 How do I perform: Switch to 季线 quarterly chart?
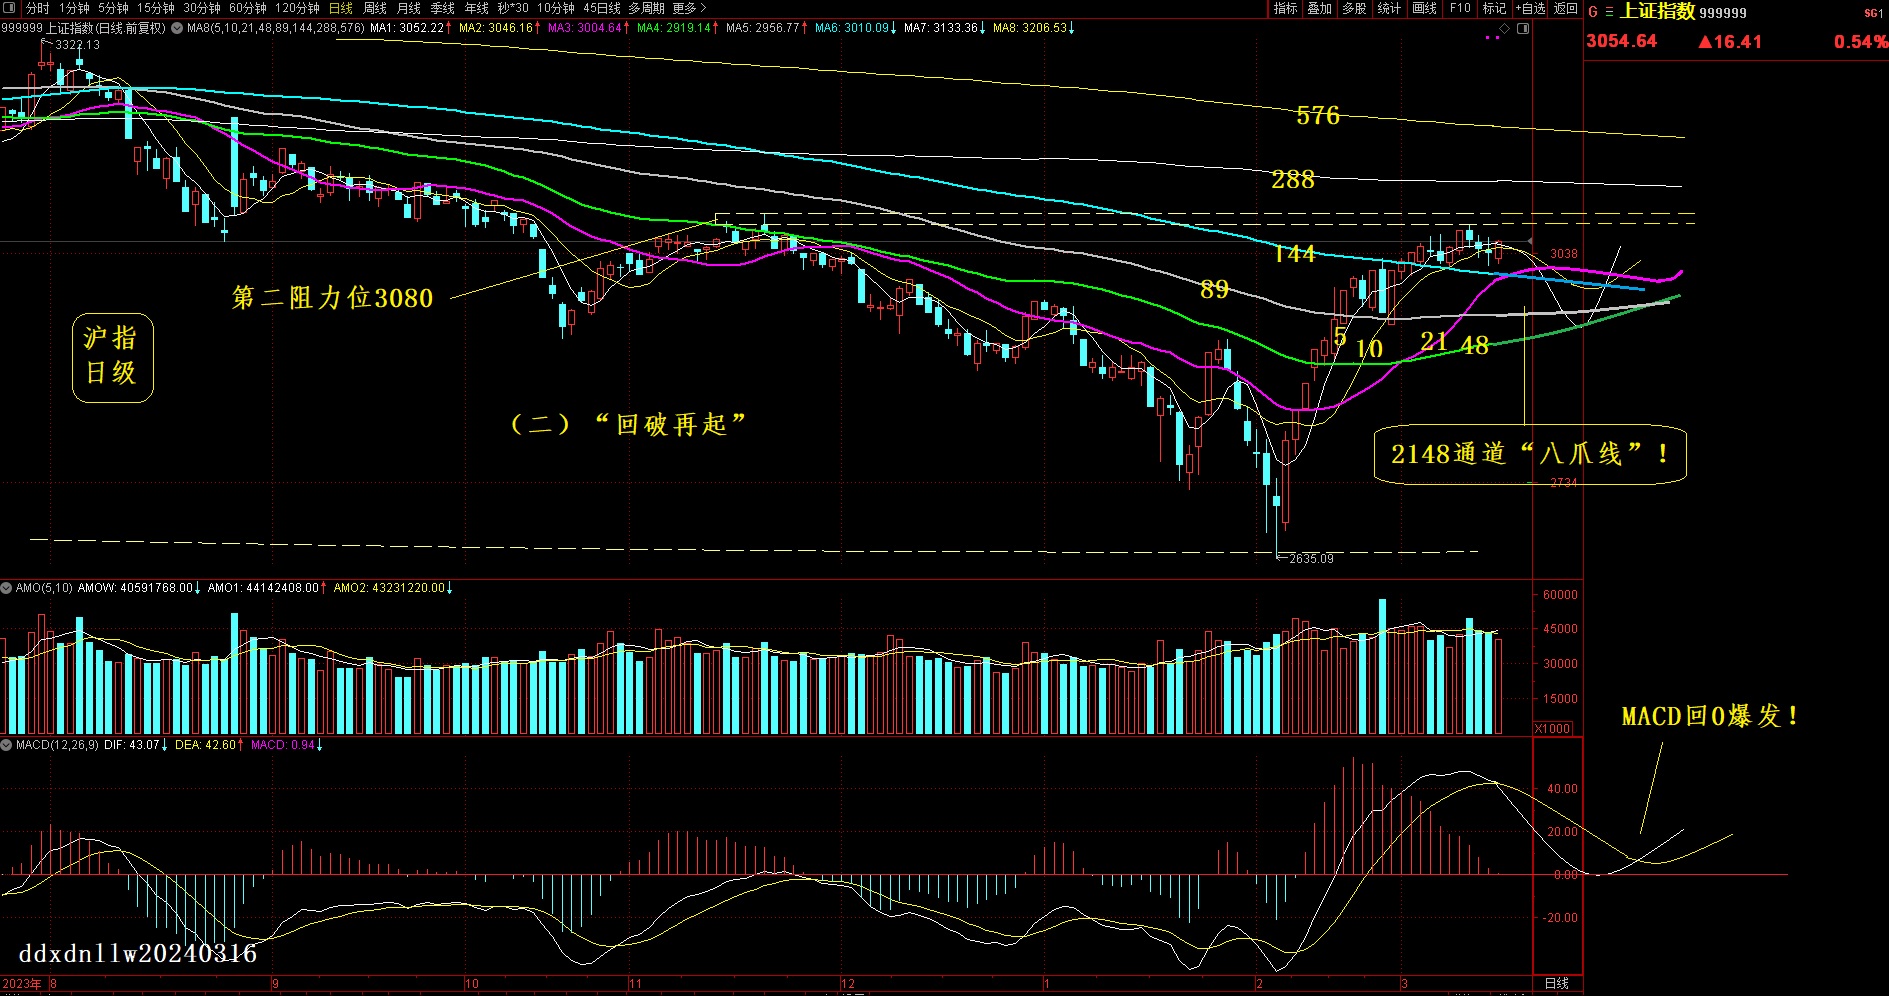[442, 8]
